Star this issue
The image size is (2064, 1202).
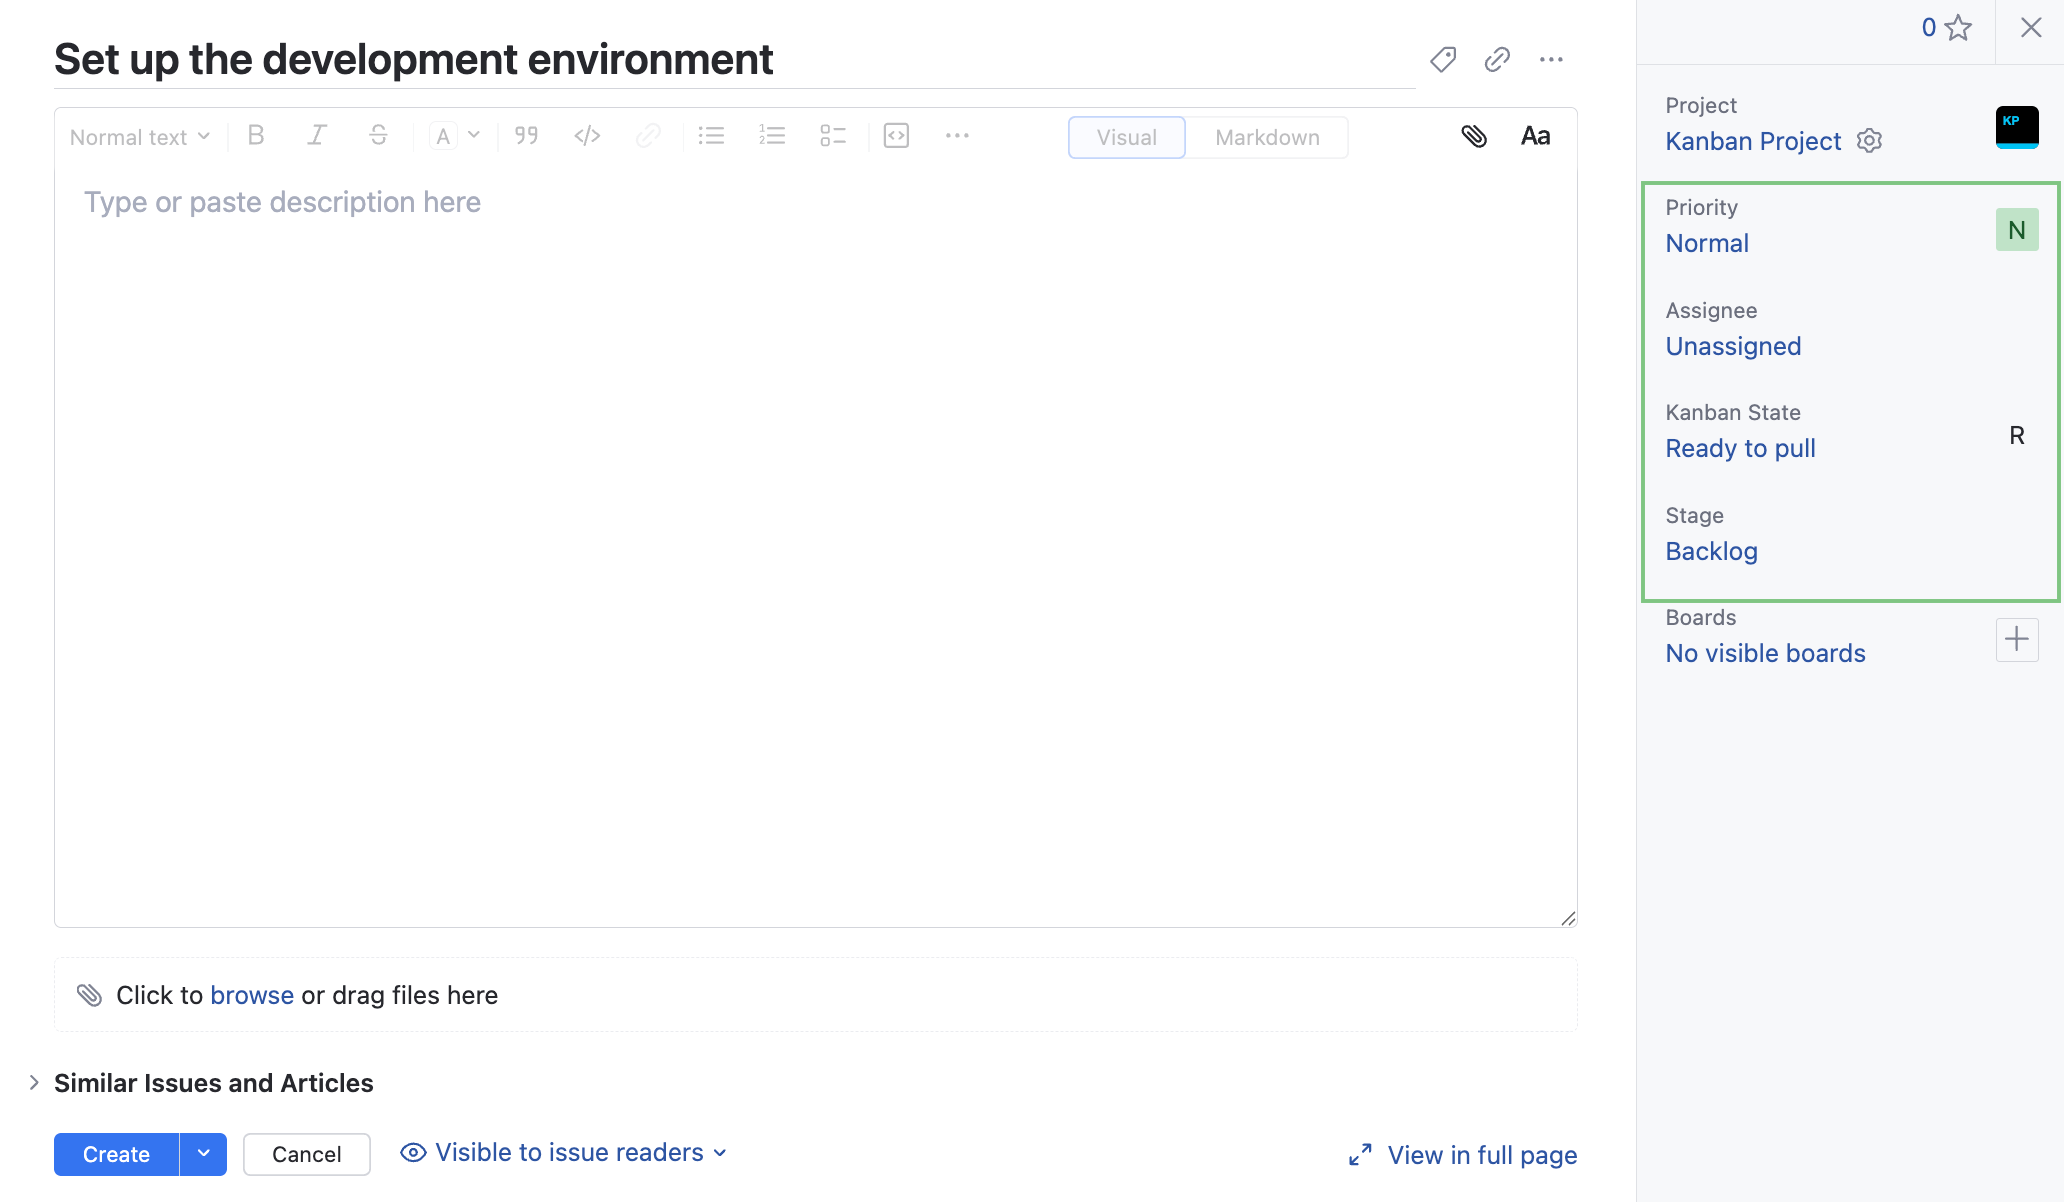[1958, 28]
